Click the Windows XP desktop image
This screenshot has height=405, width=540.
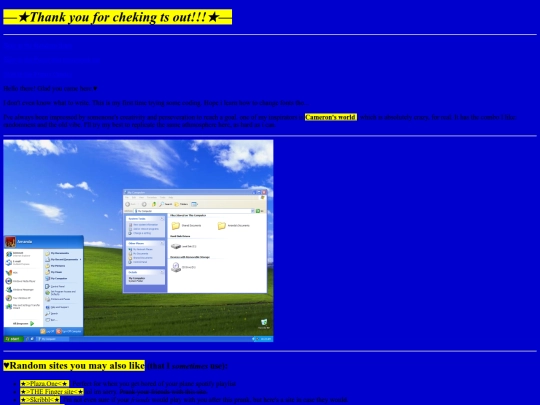(x=138, y=241)
